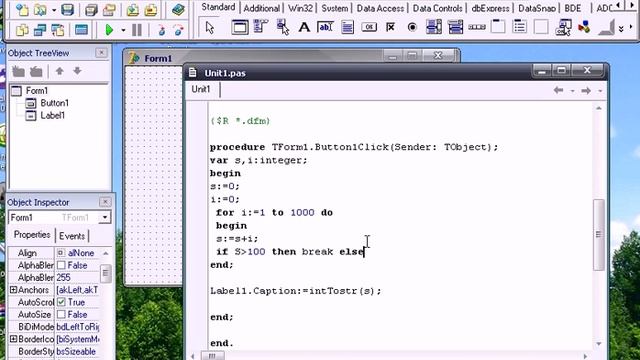Select the CheckBox component icon
This screenshot has width=640, height=360.
[x=390, y=27]
